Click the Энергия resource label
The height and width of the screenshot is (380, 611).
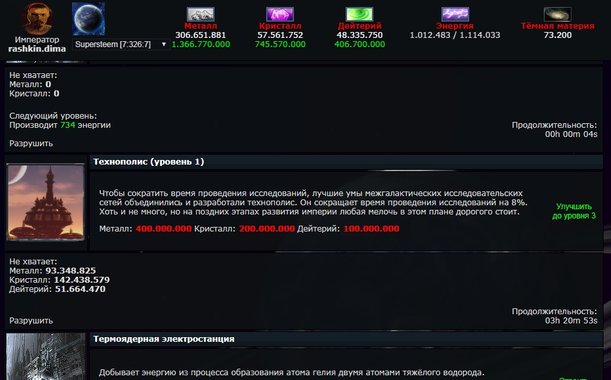click(455, 26)
